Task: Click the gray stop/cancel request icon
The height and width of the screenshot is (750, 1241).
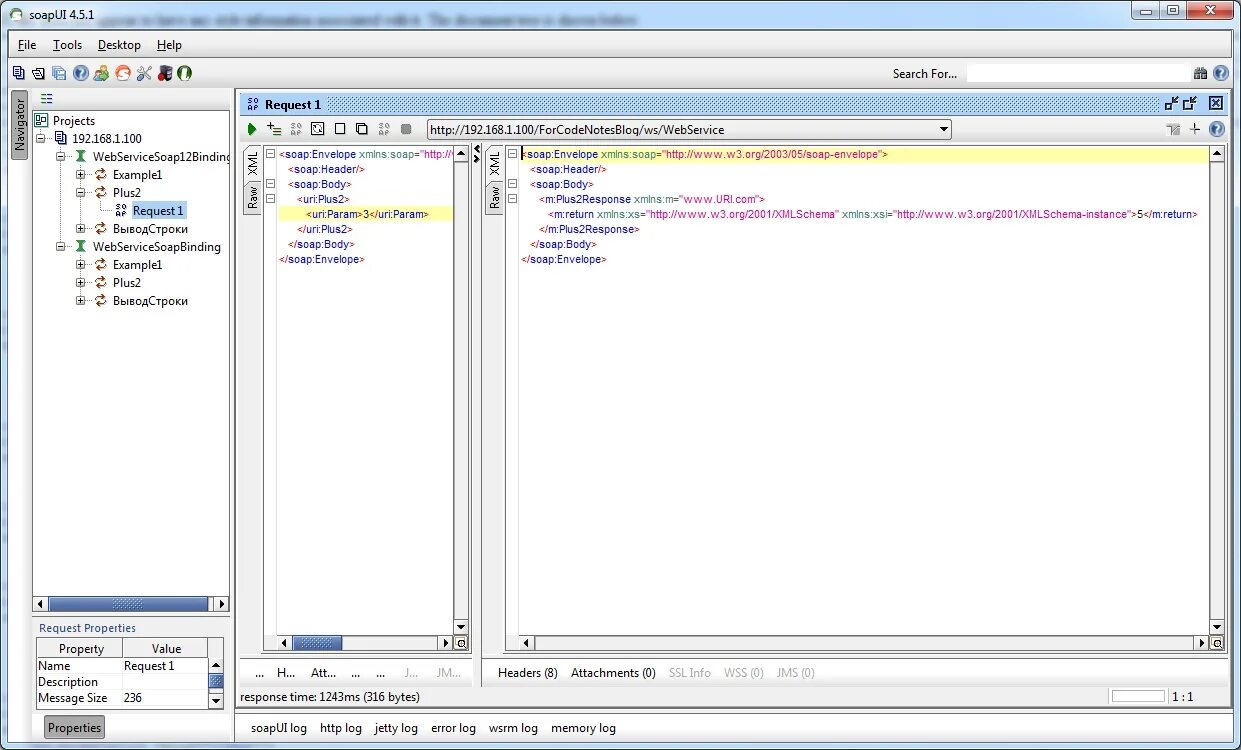Action: point(406,129)
